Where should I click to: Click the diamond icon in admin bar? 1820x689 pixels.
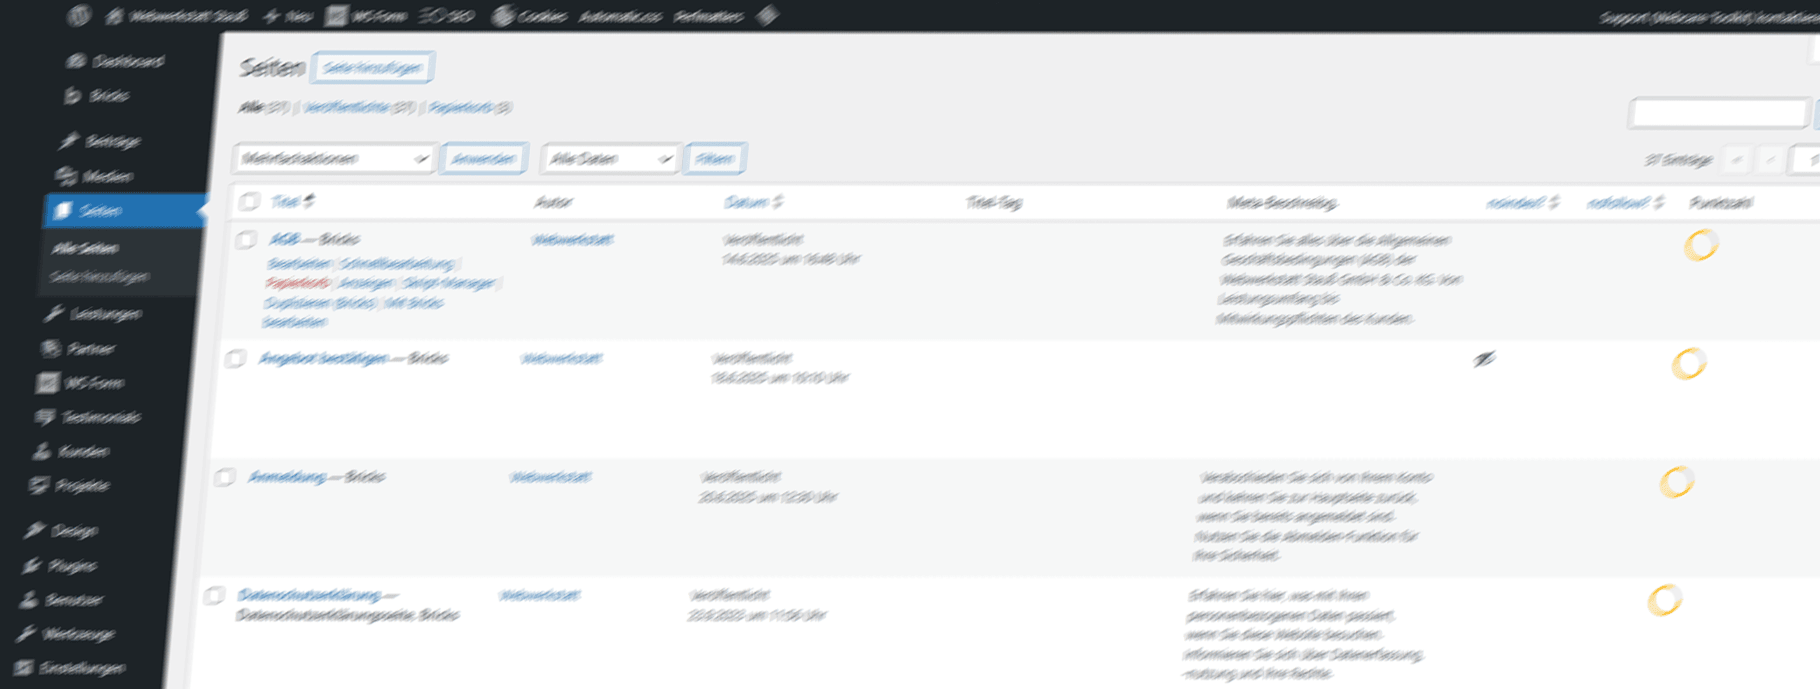click(768, 16)
